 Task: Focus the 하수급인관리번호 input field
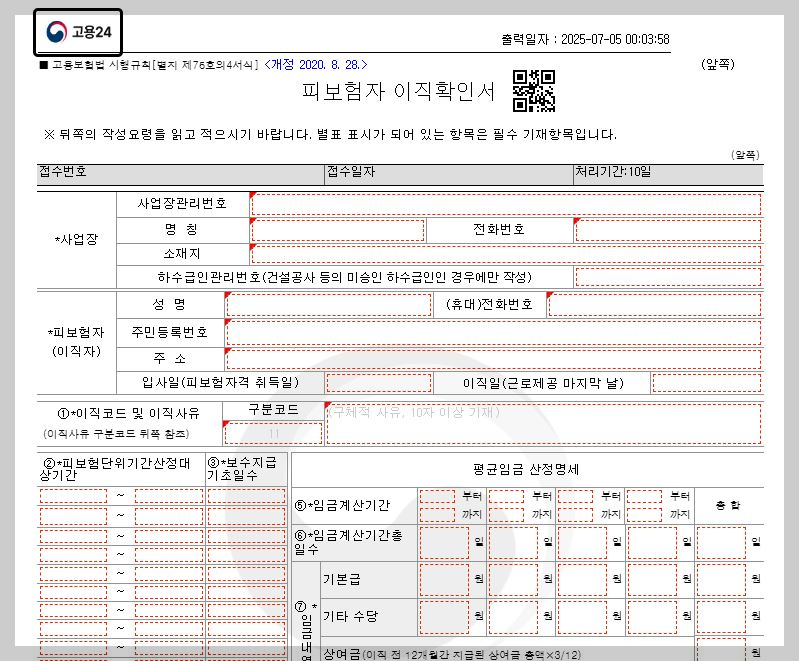coord(668,277)
